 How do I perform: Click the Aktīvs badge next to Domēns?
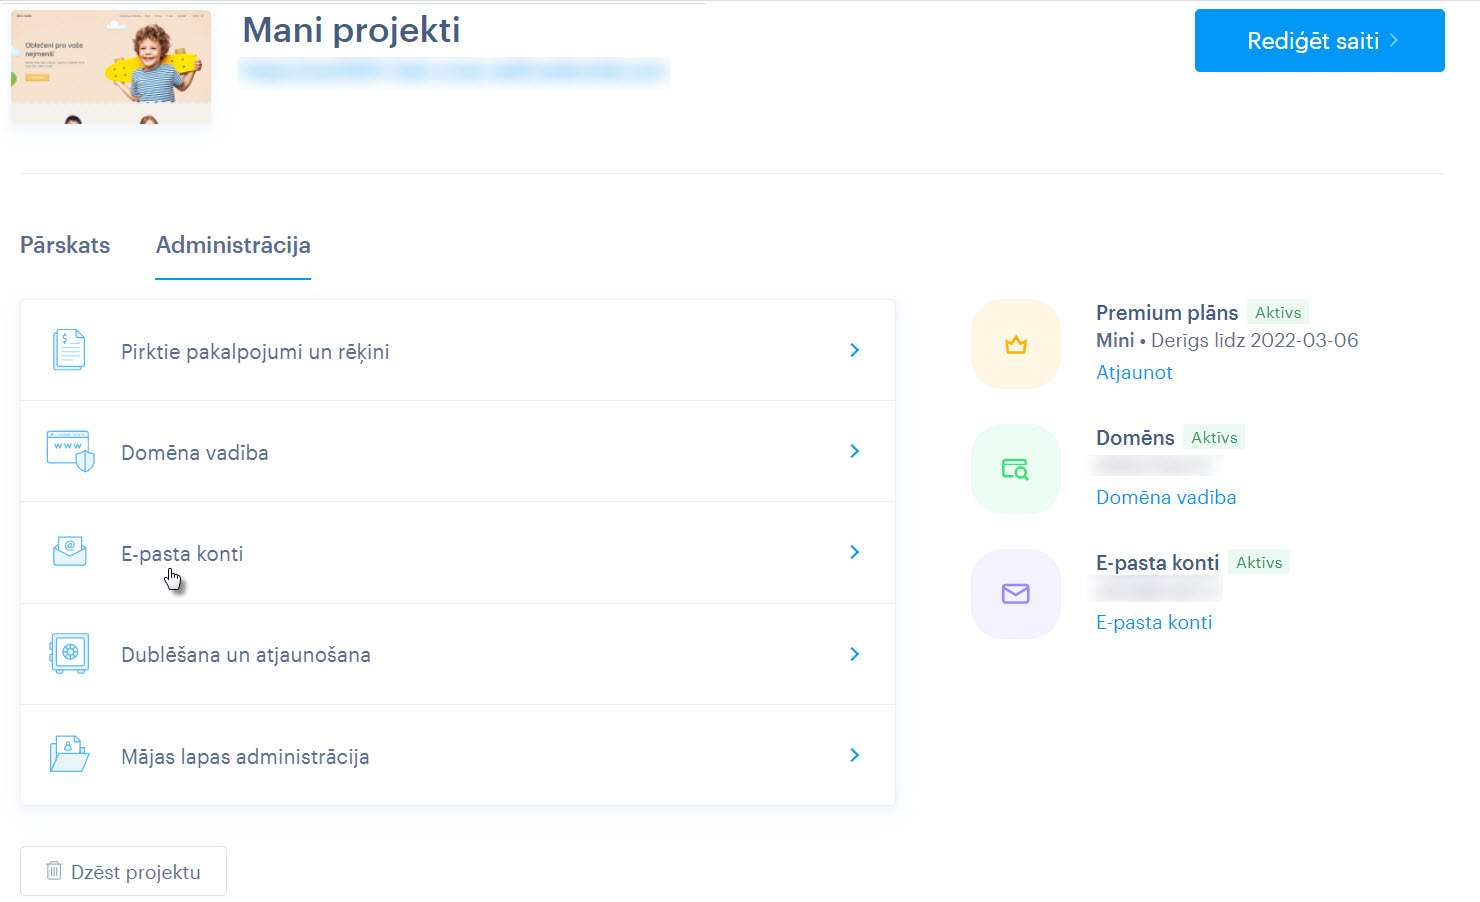pos(1214,437)
